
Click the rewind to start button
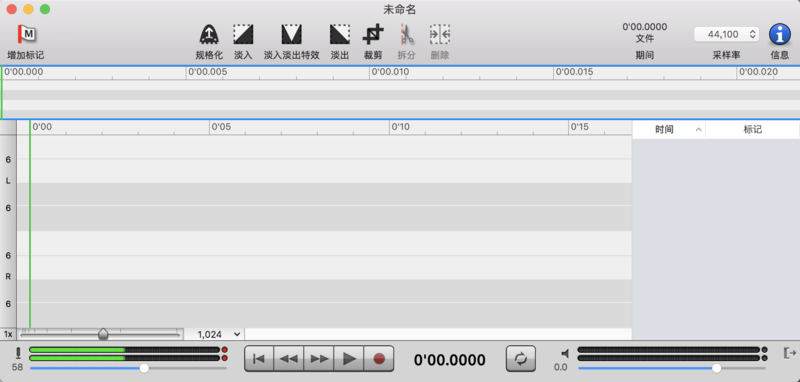click(259, 359)
